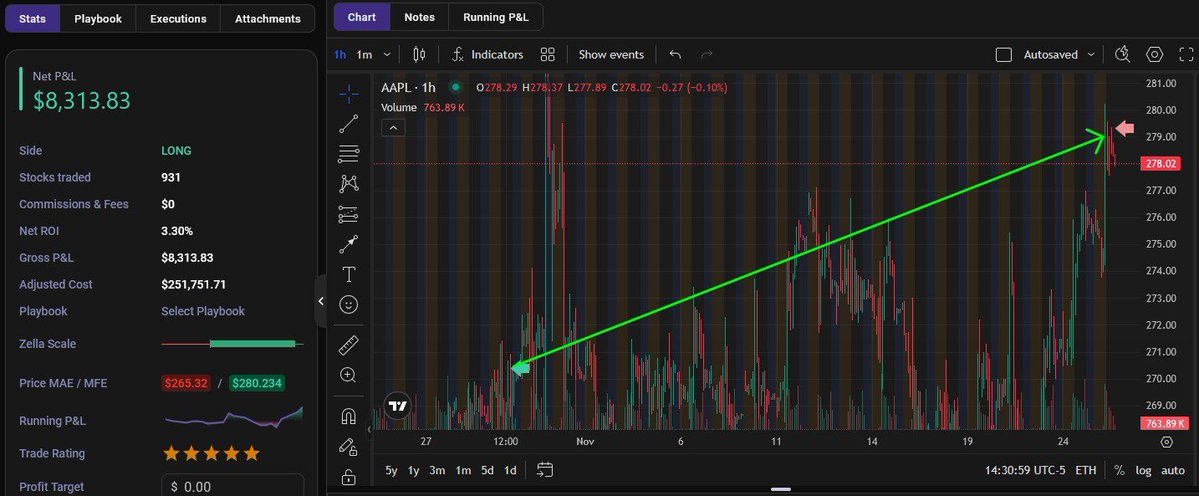Click the Autosaved layout name
This screenshot has width=1199, height=496.
(1051, 55)
